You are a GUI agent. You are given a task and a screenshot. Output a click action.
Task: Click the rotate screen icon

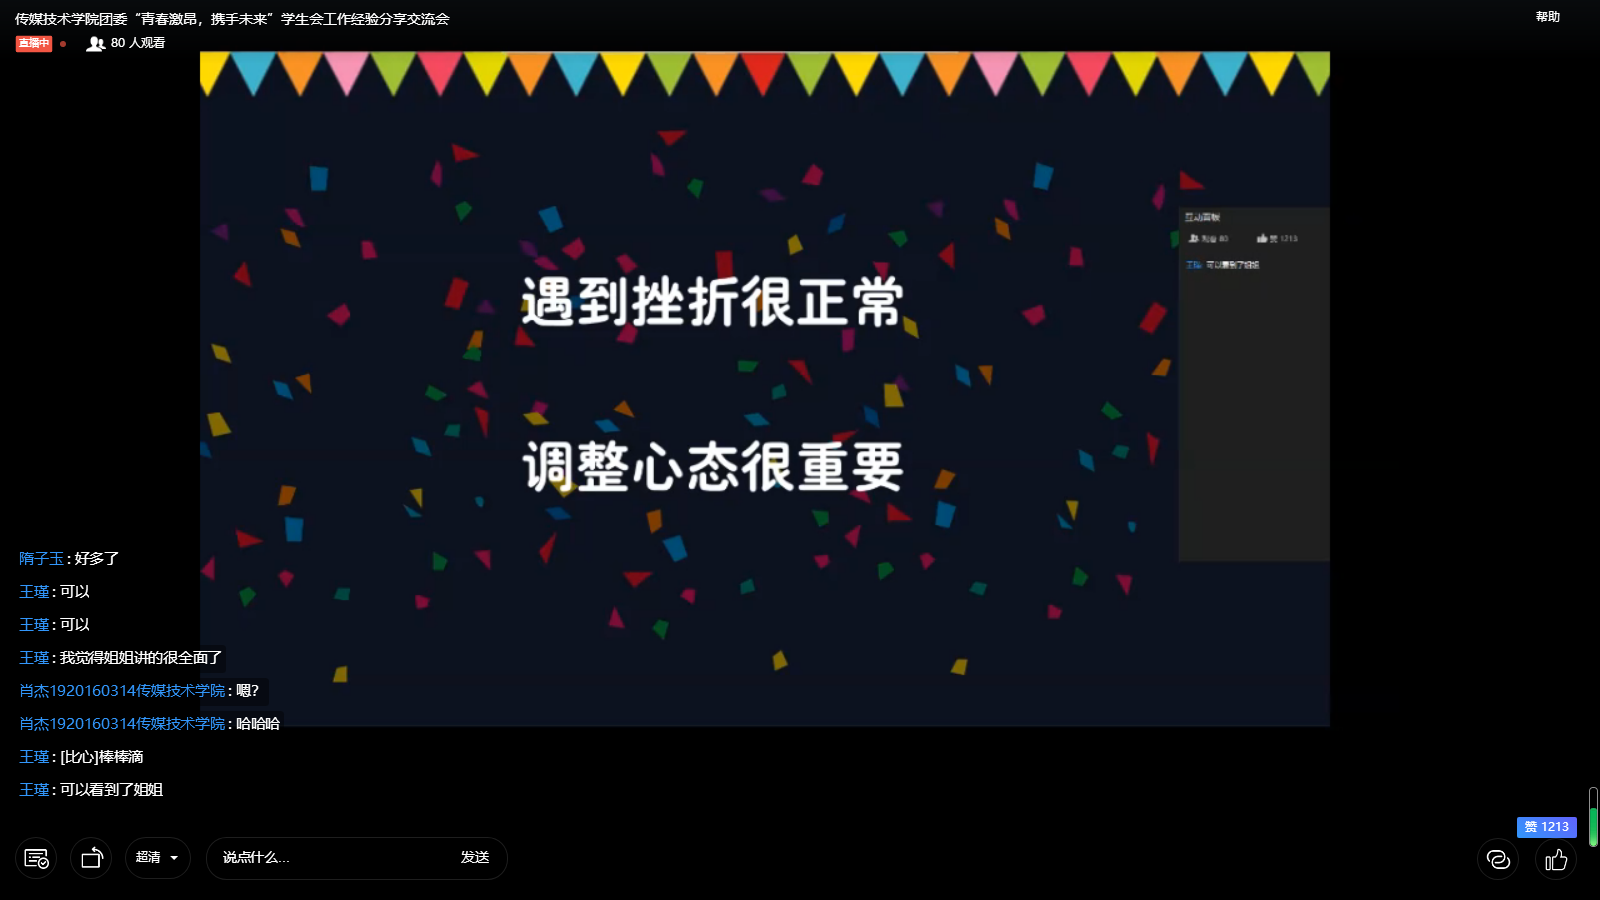click(91, 858)
